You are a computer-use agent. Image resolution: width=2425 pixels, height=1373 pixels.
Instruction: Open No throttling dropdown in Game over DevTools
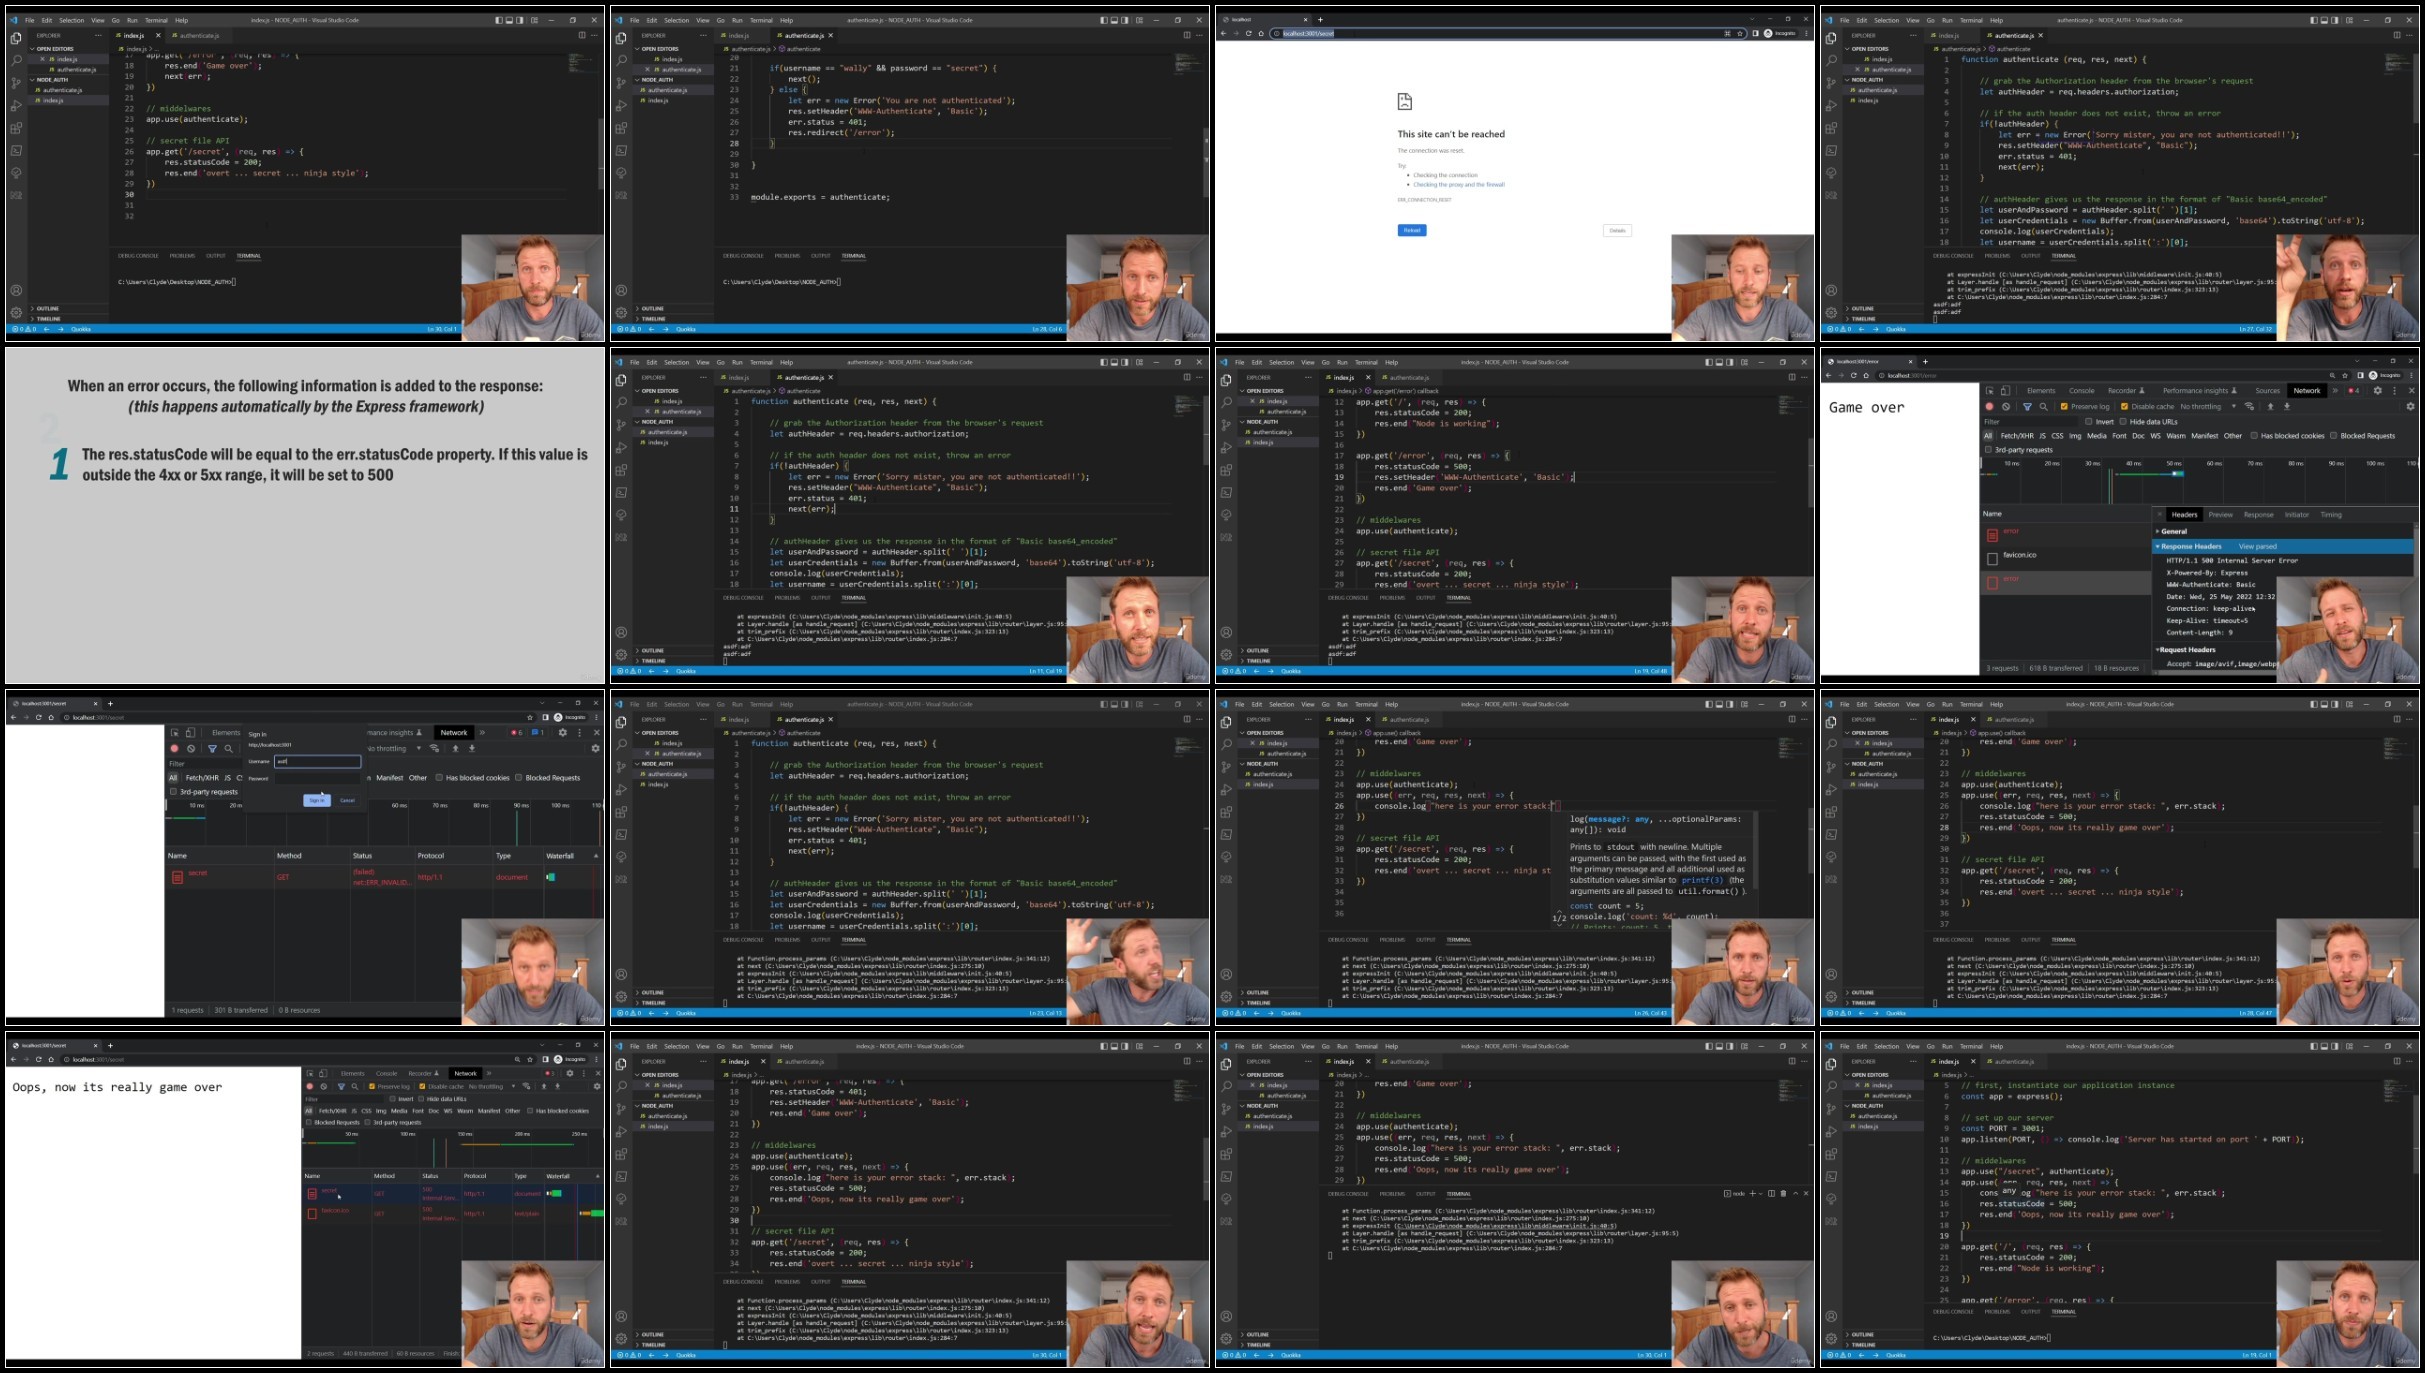coord(2208,407)
